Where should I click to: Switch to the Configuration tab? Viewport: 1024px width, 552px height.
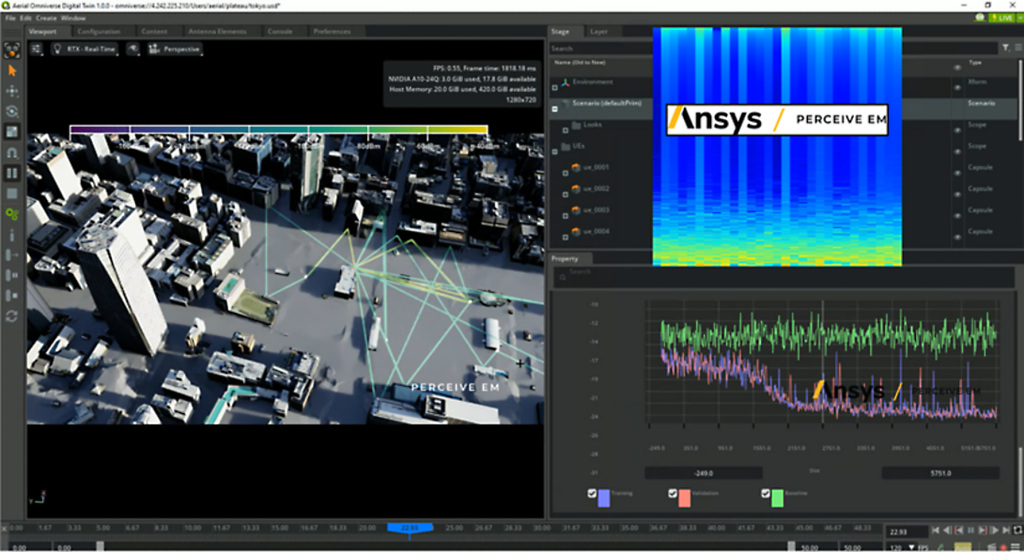click(x=99, y=31)
